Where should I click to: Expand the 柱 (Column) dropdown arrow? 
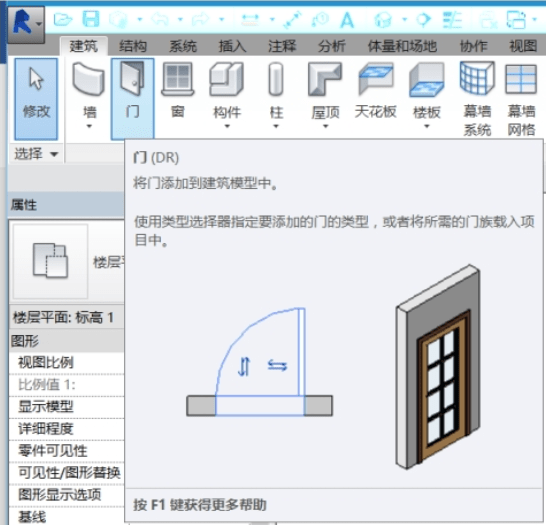276,126
